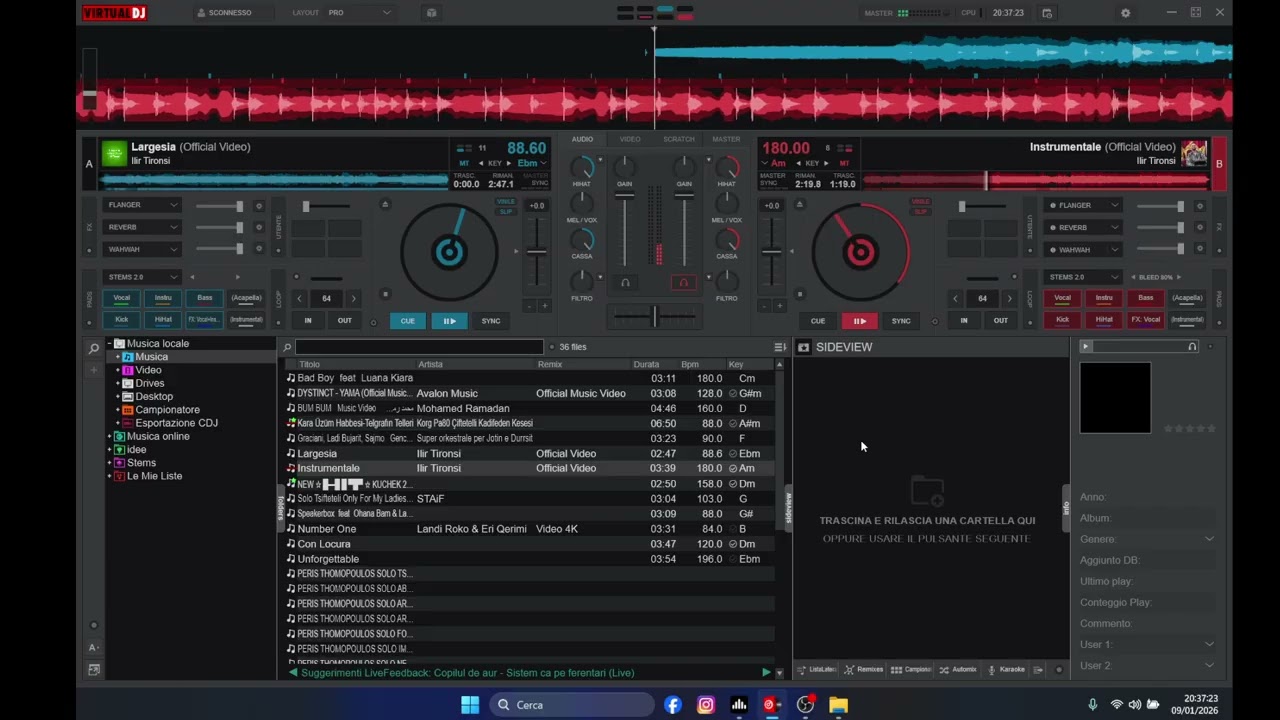Toggle the HiHat stem pad on deck B
This screenshot has width=1280, height=720.
pos(1104,320)
